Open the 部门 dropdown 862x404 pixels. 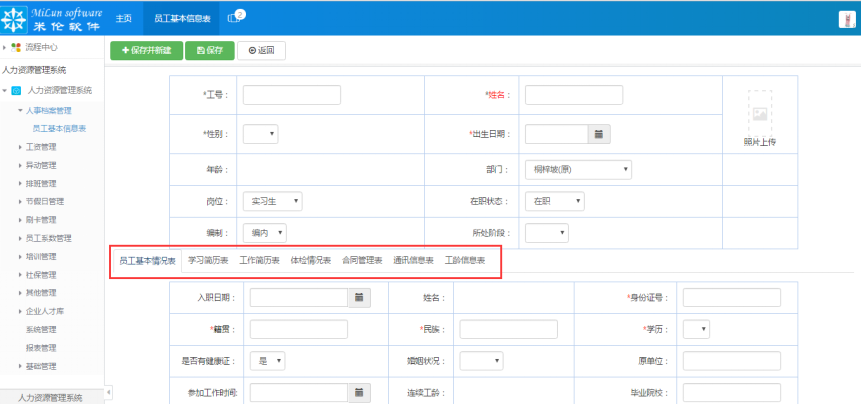click(x=578, y=169)
